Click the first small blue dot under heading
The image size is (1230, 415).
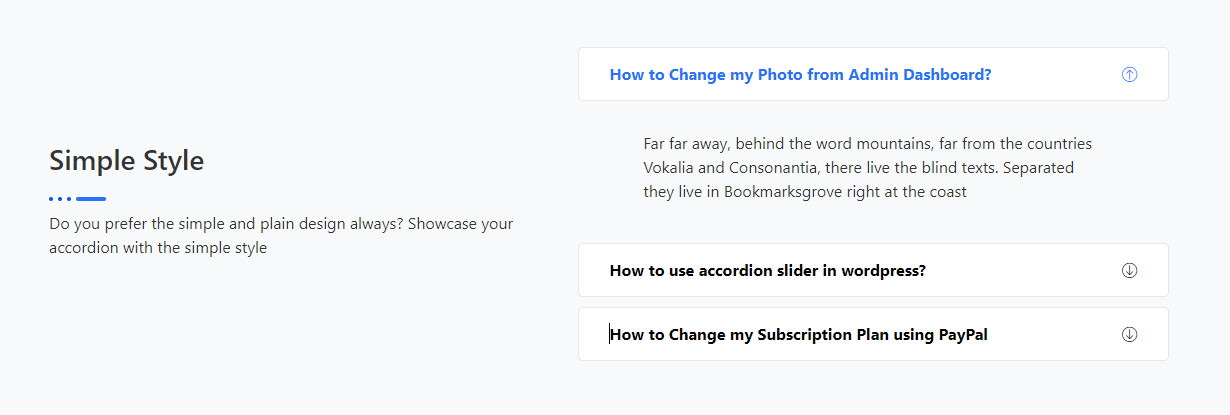tap(51, 199)
